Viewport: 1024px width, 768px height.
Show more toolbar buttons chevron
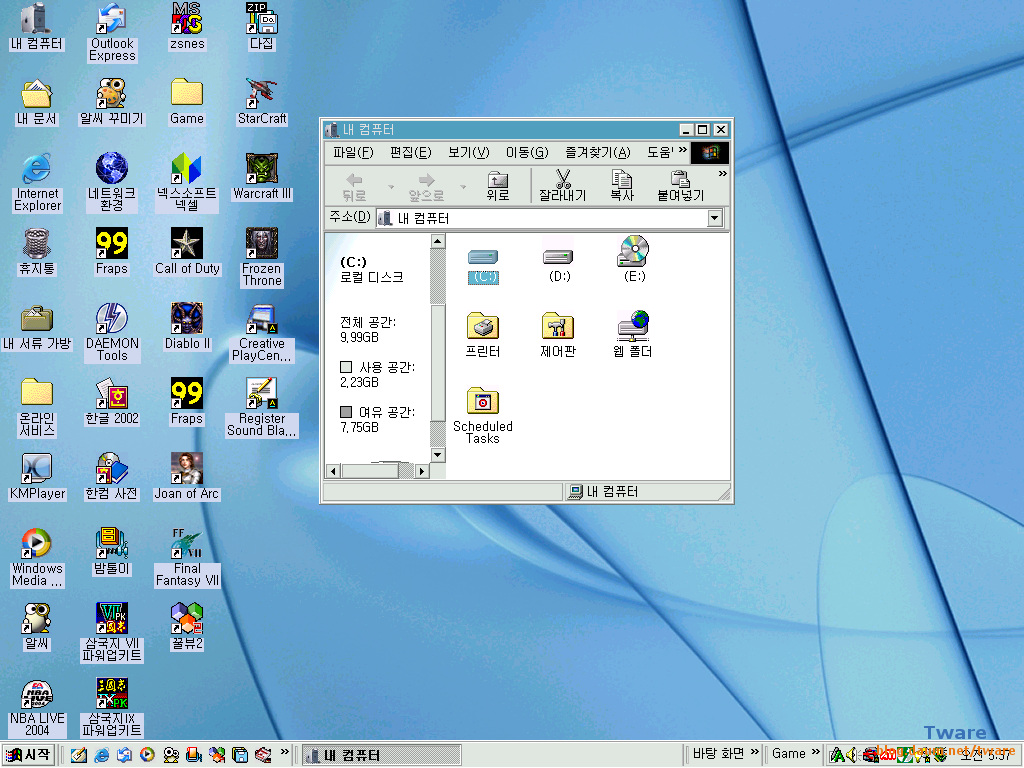coord(722,174)
